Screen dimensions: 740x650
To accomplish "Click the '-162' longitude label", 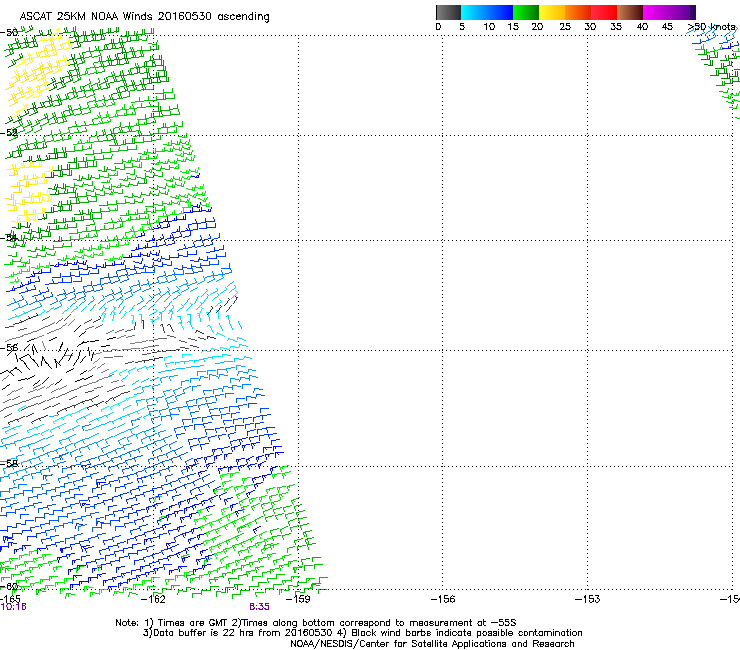I will 153,599.
